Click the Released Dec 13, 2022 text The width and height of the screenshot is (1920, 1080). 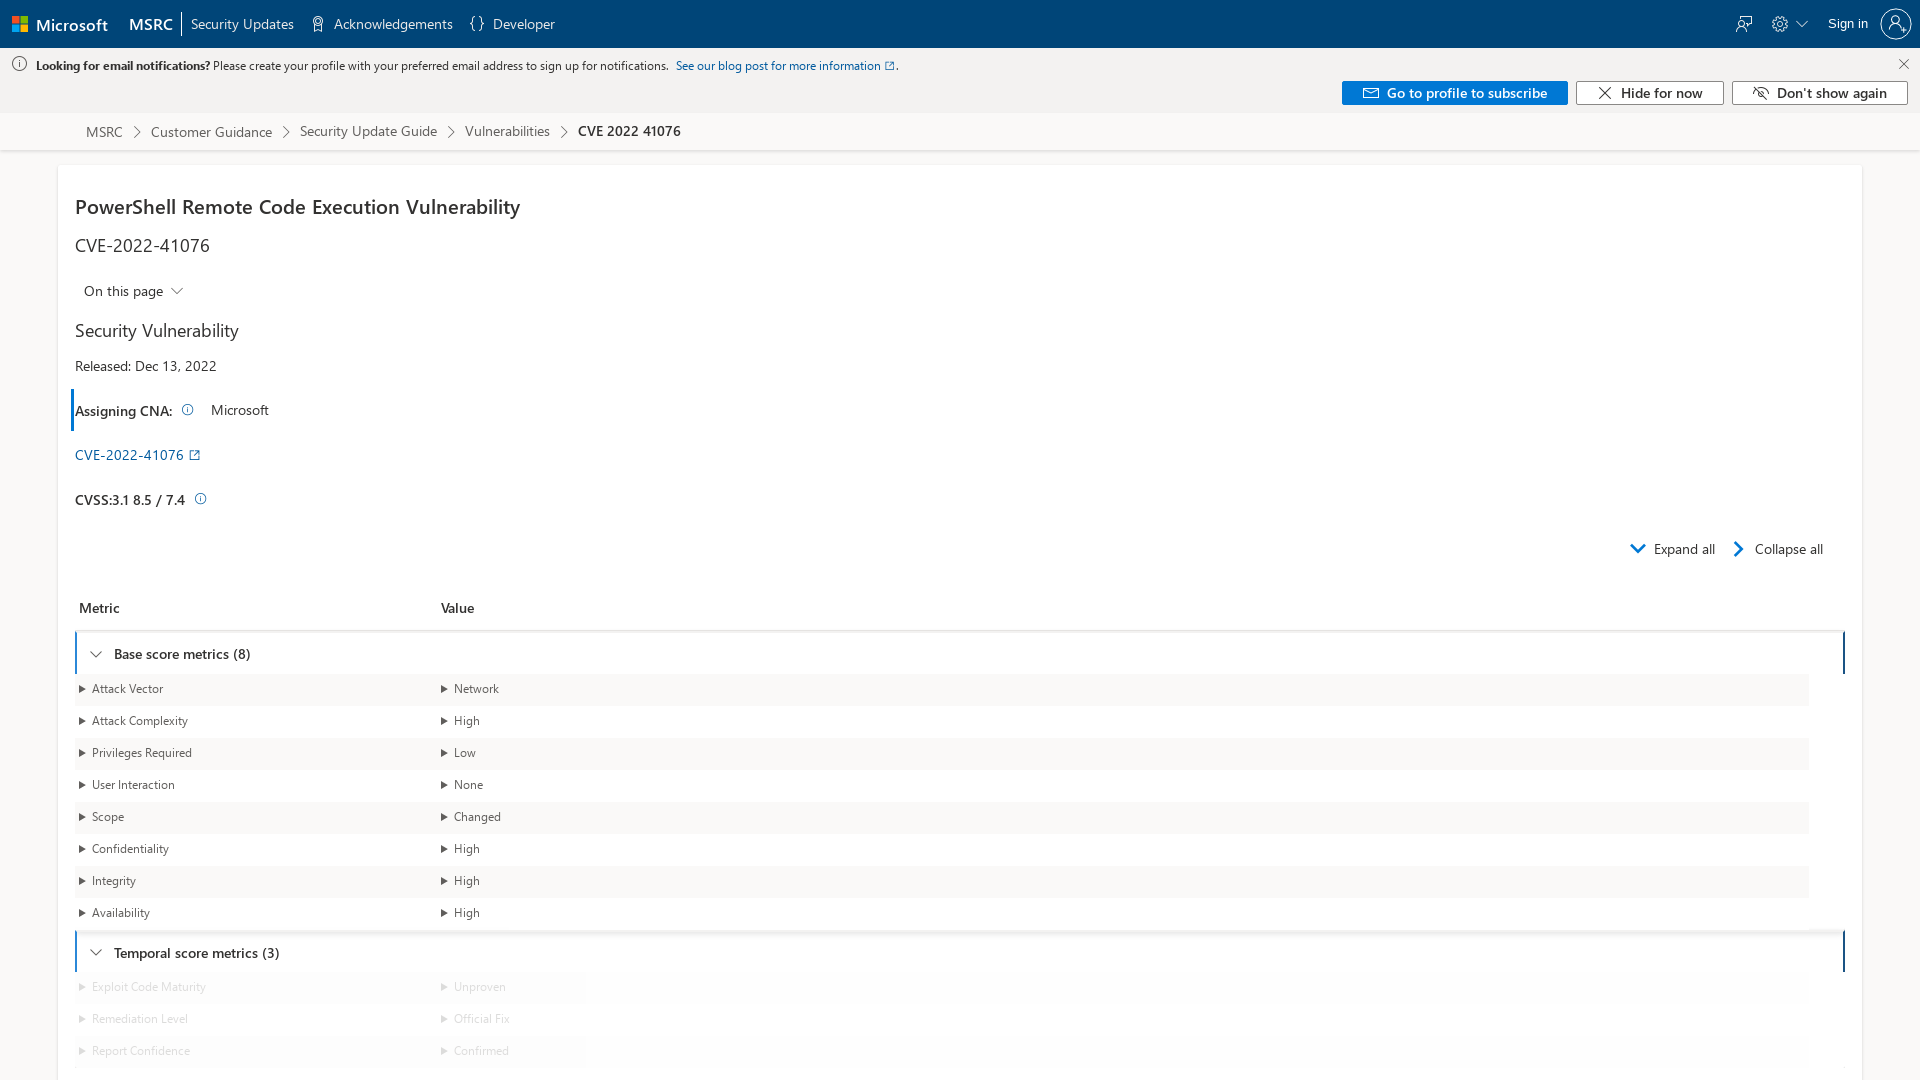146,366
